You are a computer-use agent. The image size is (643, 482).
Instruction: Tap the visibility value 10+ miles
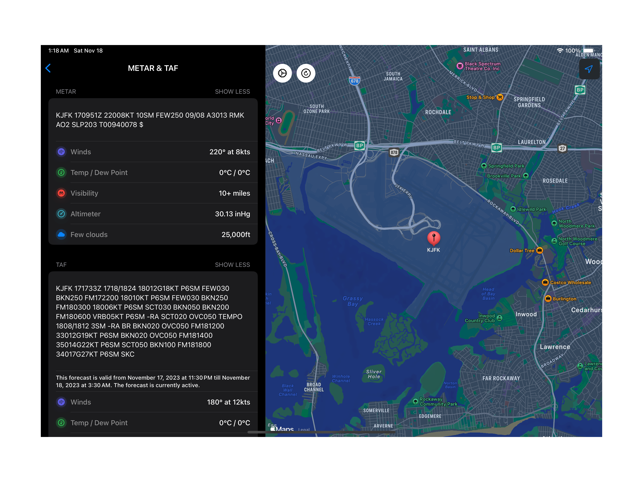tap(234, 193)
